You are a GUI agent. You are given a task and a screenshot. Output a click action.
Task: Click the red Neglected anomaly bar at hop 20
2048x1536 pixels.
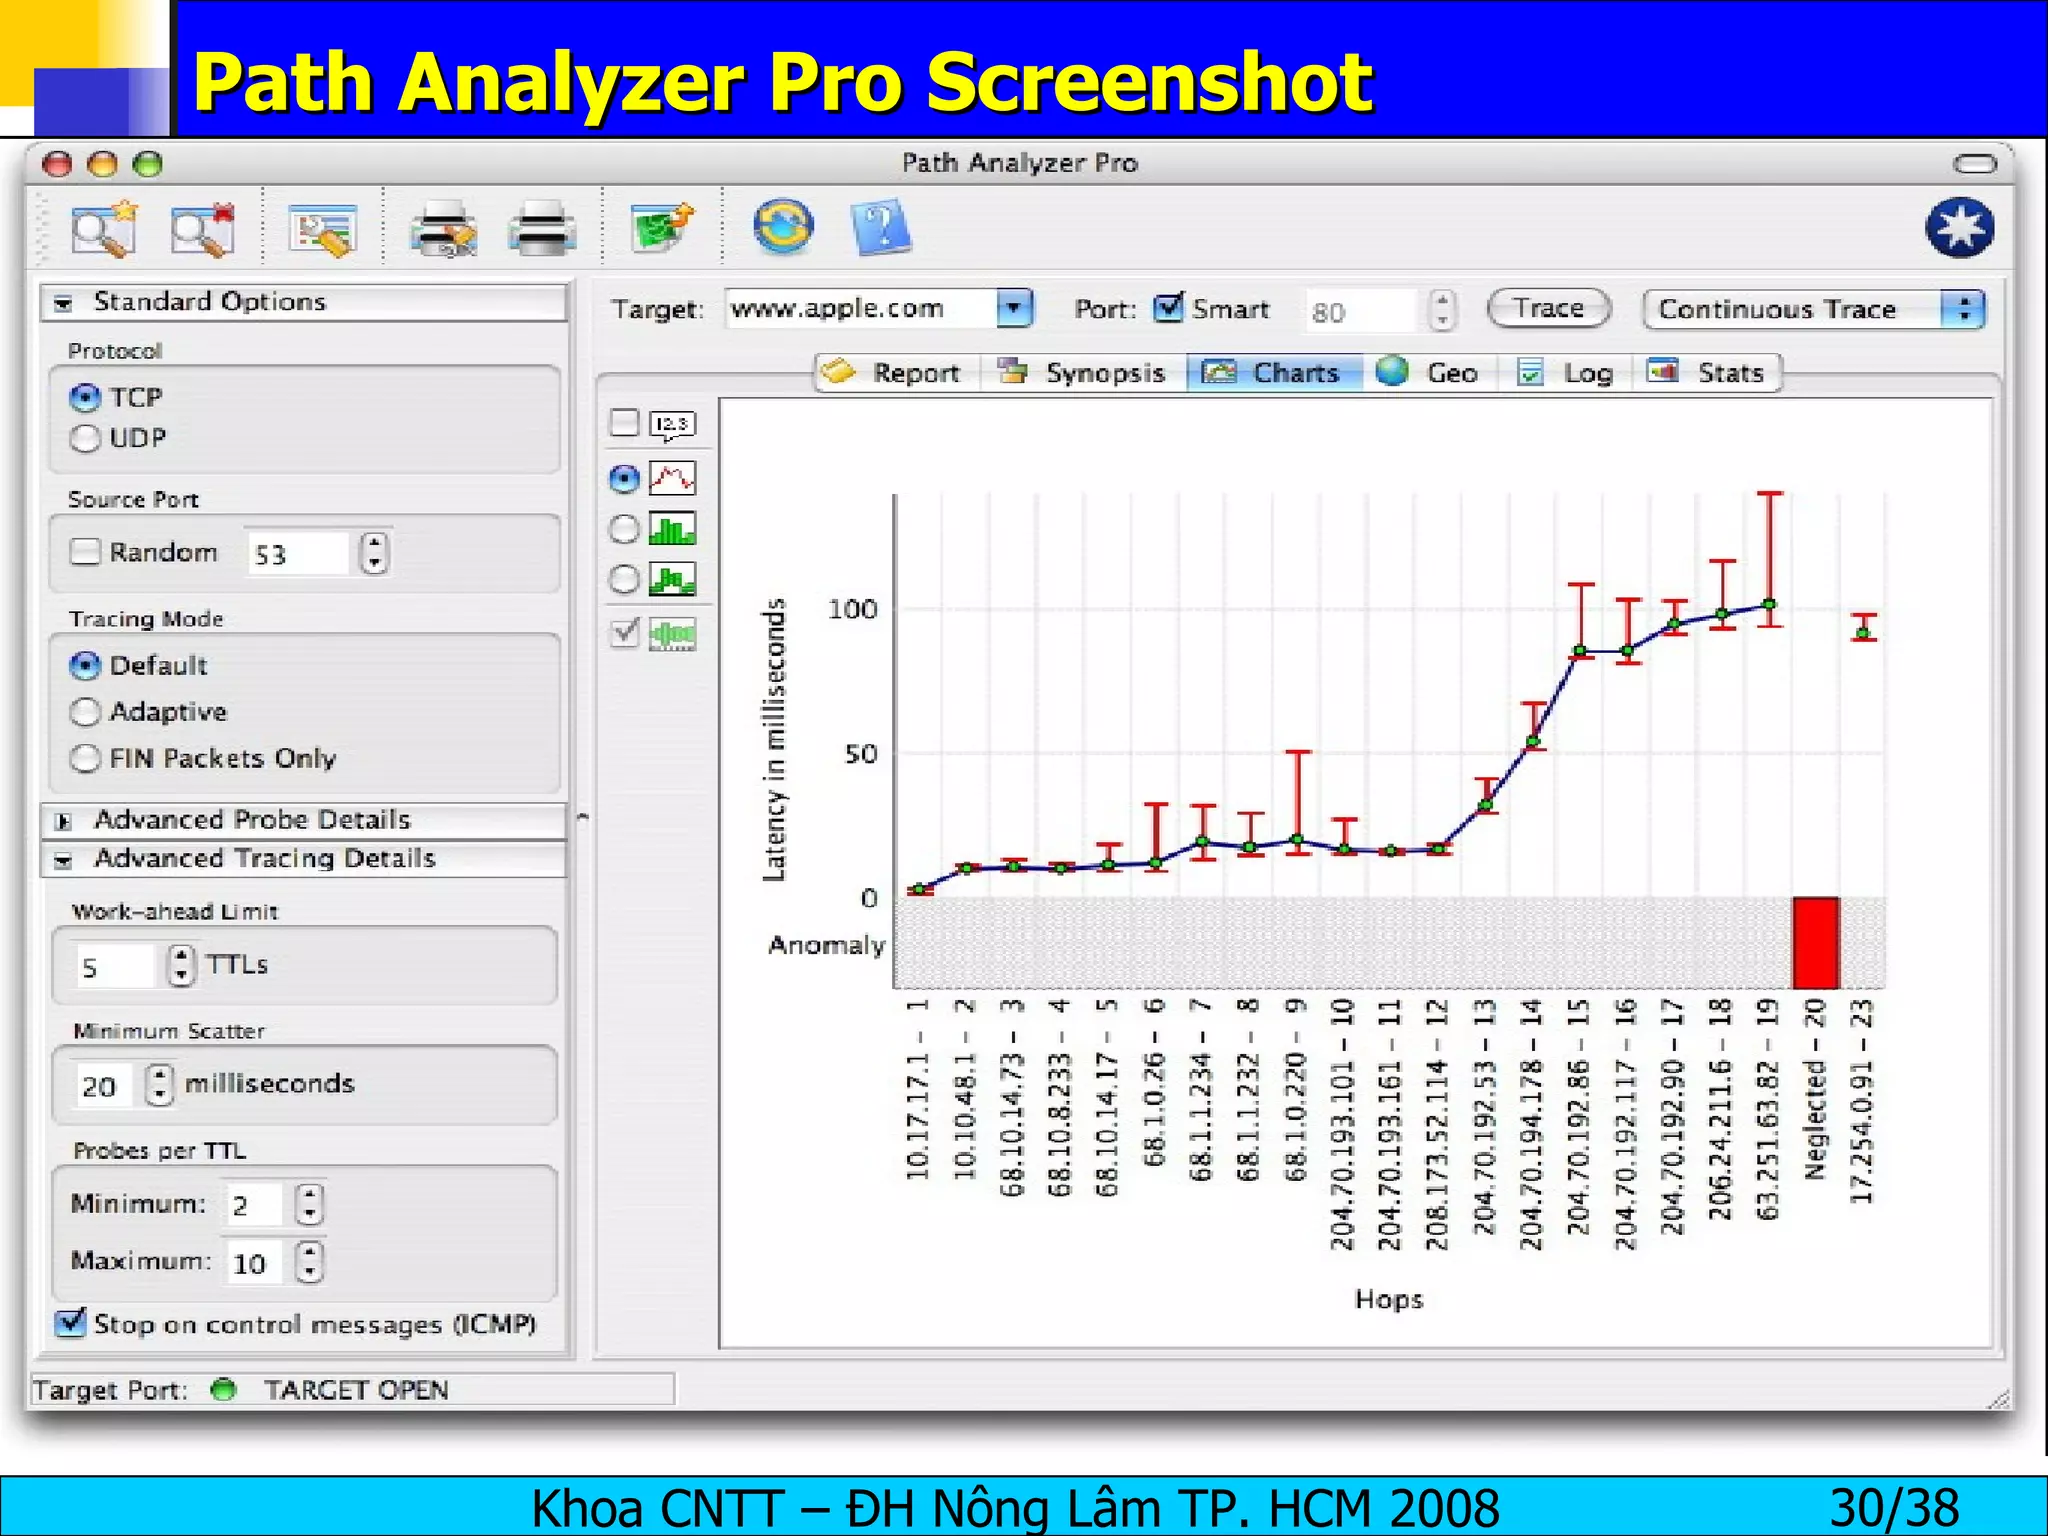point(1815,943)
